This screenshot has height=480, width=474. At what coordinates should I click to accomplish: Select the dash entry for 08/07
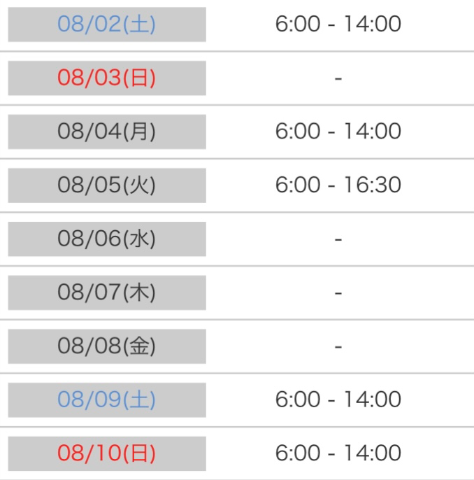[x=338, y=293]
